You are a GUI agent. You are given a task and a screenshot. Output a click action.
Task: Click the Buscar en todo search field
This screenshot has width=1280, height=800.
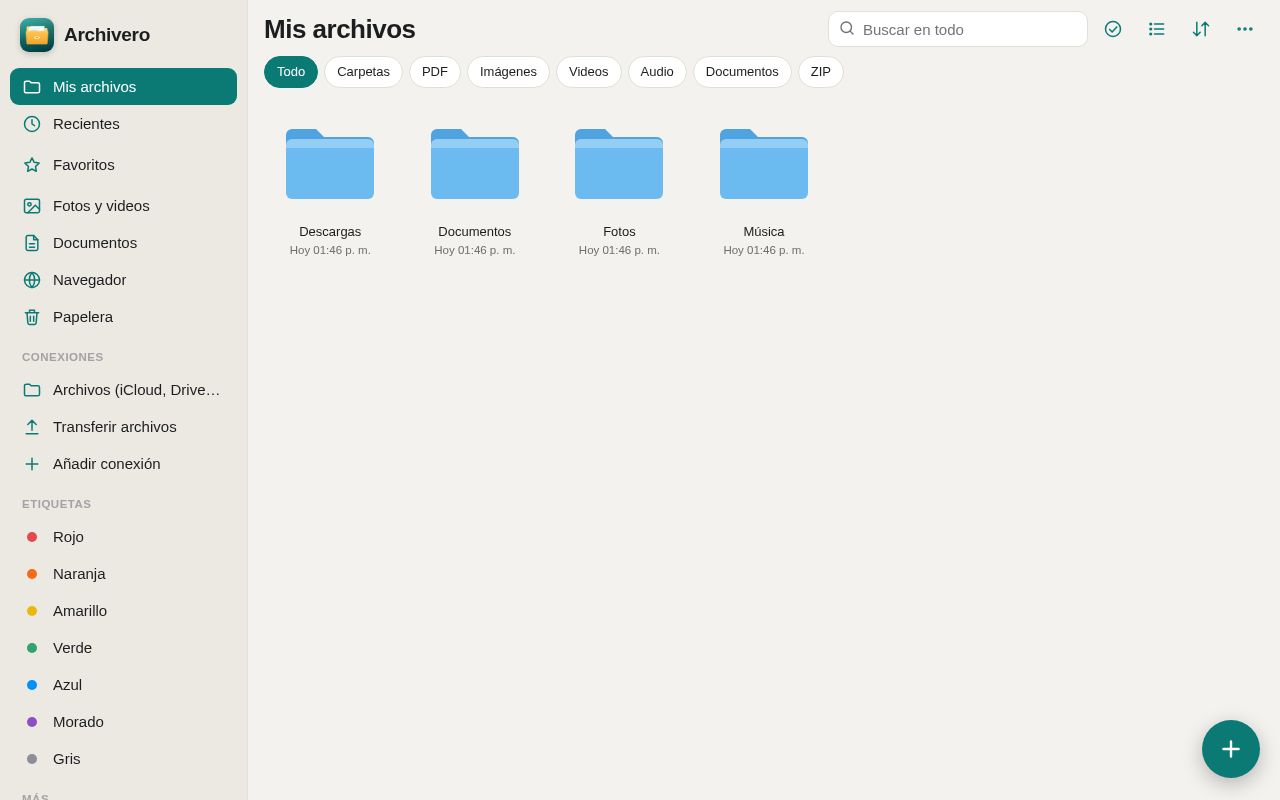point(958,29)
